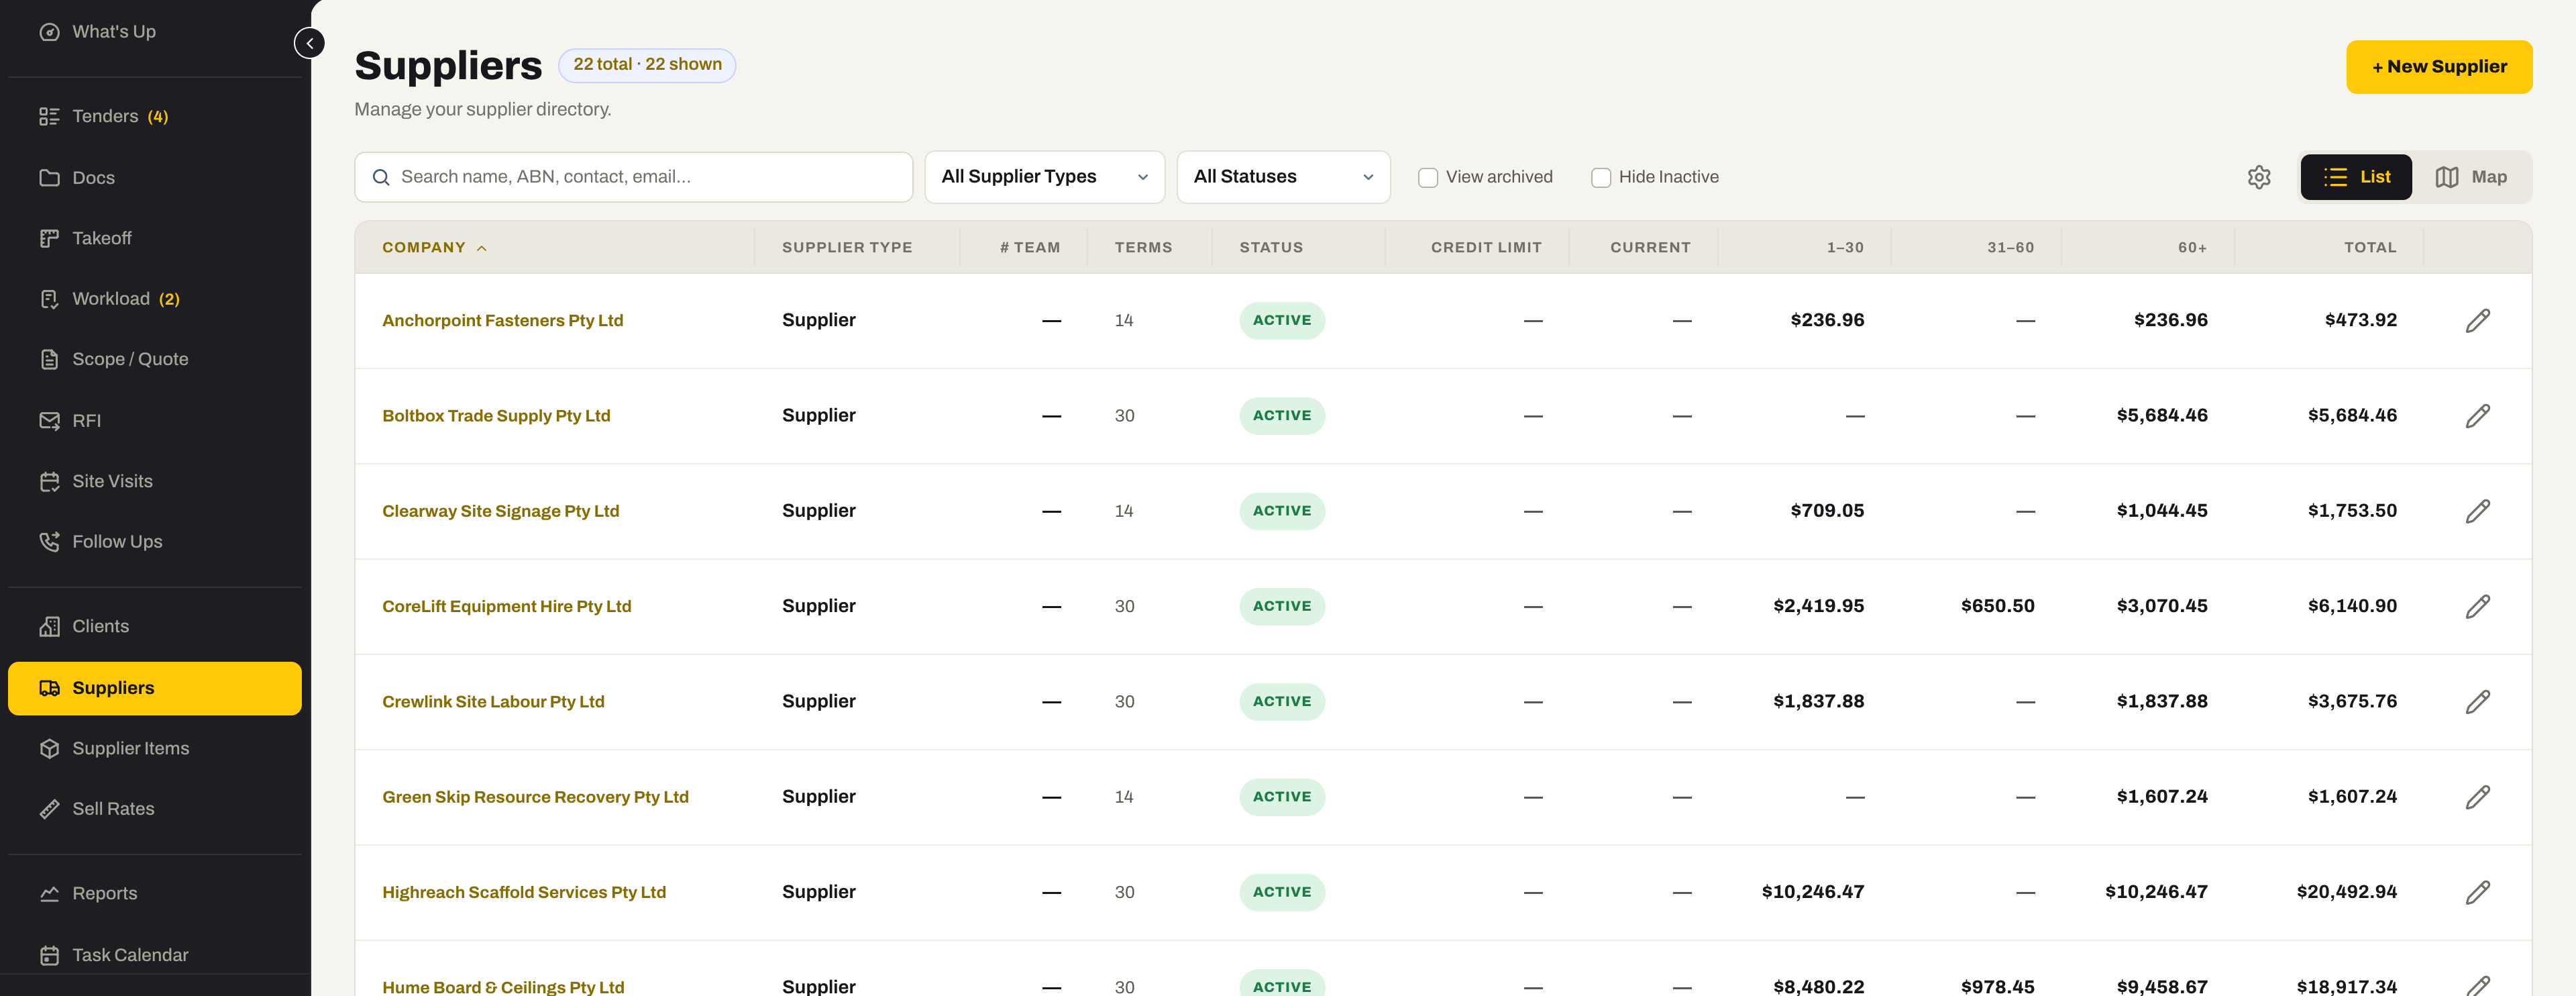Click the Scope / Quote document icon
Screen dimensions: 2576x996
49,359
